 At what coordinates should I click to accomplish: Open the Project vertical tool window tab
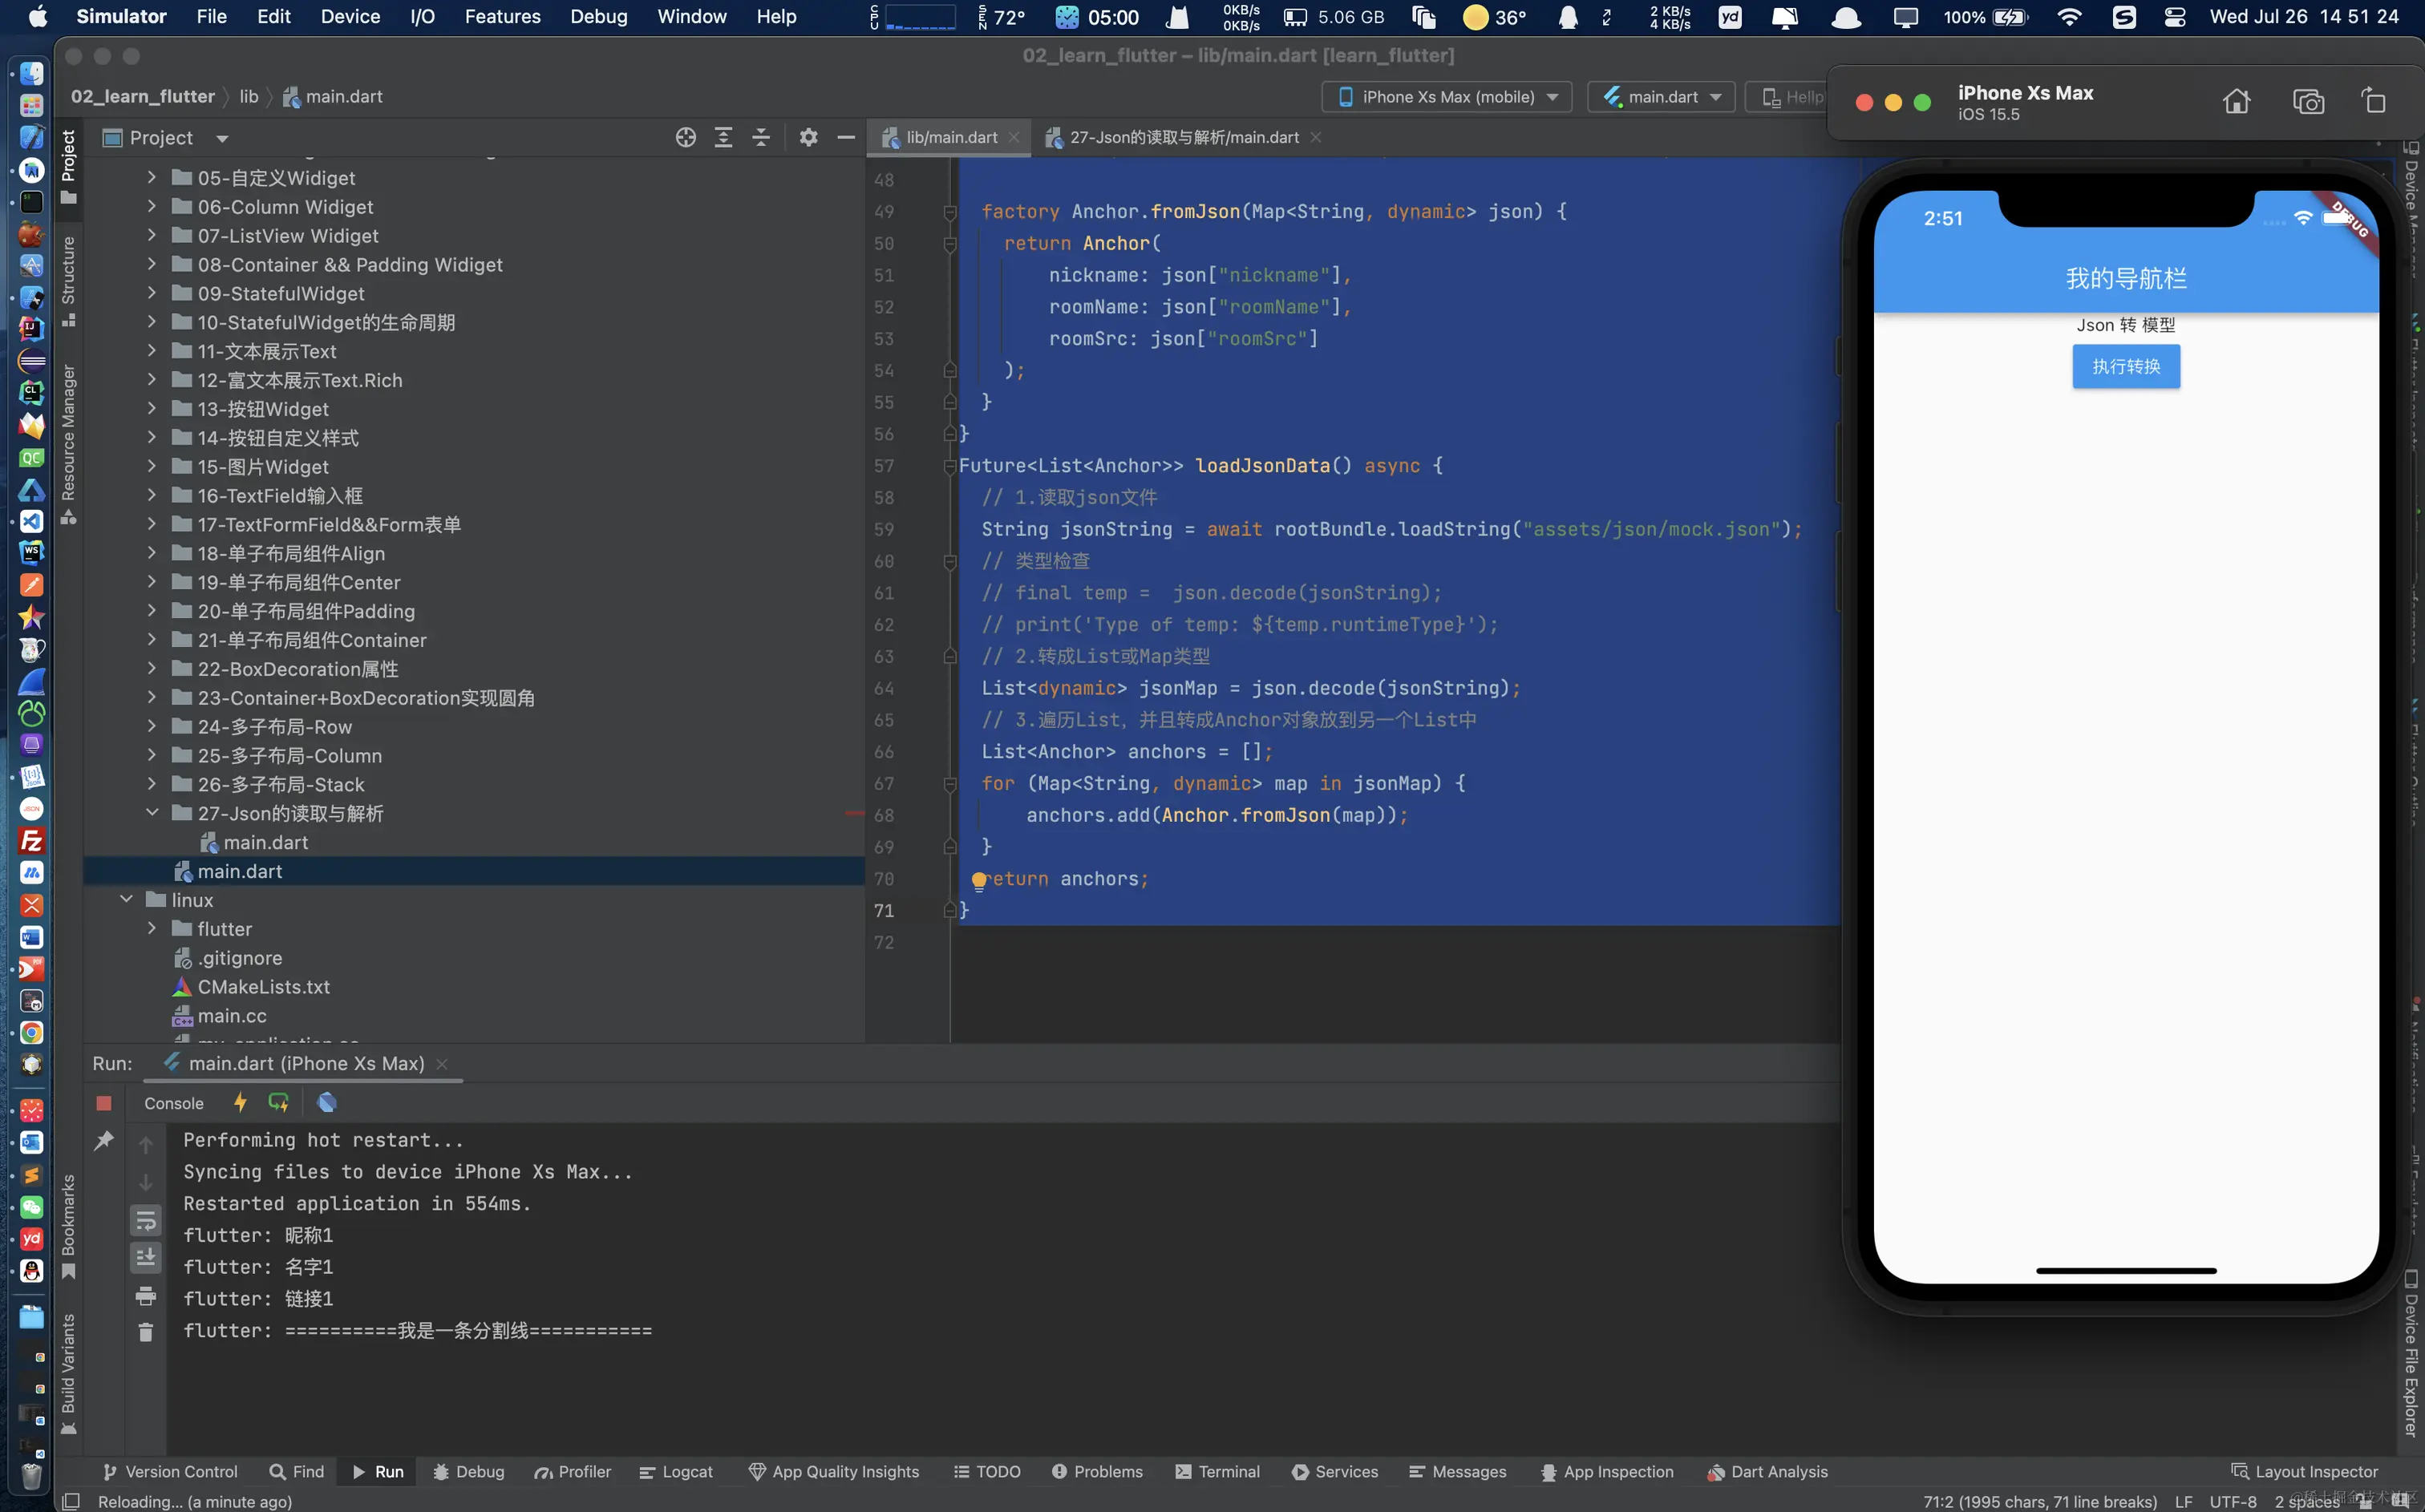(68, 166)
